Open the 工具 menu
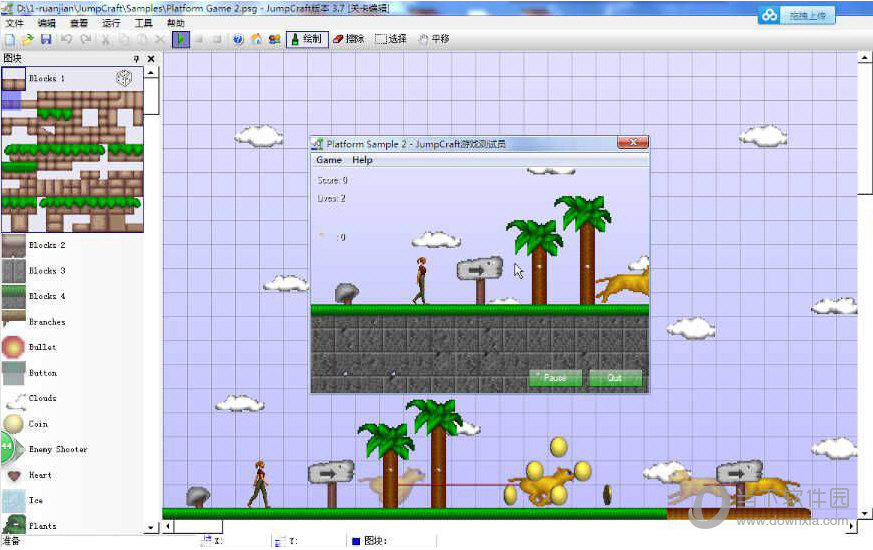The image size is (873, 550). pos(144,23)
